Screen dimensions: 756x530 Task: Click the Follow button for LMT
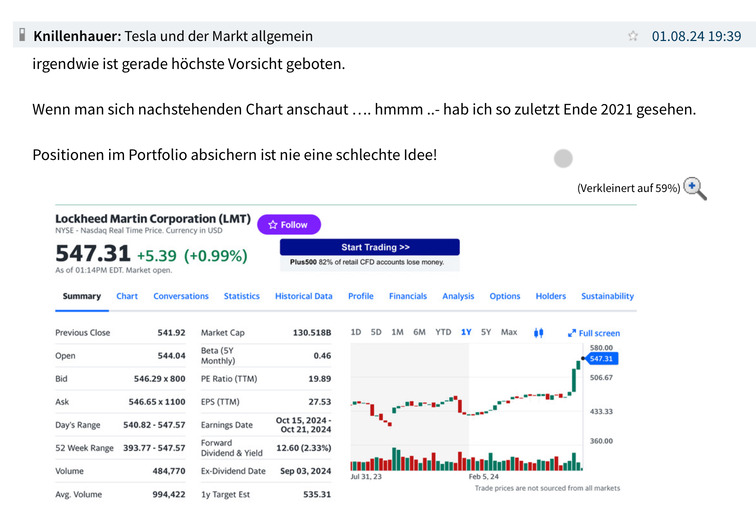coord(288,225)
